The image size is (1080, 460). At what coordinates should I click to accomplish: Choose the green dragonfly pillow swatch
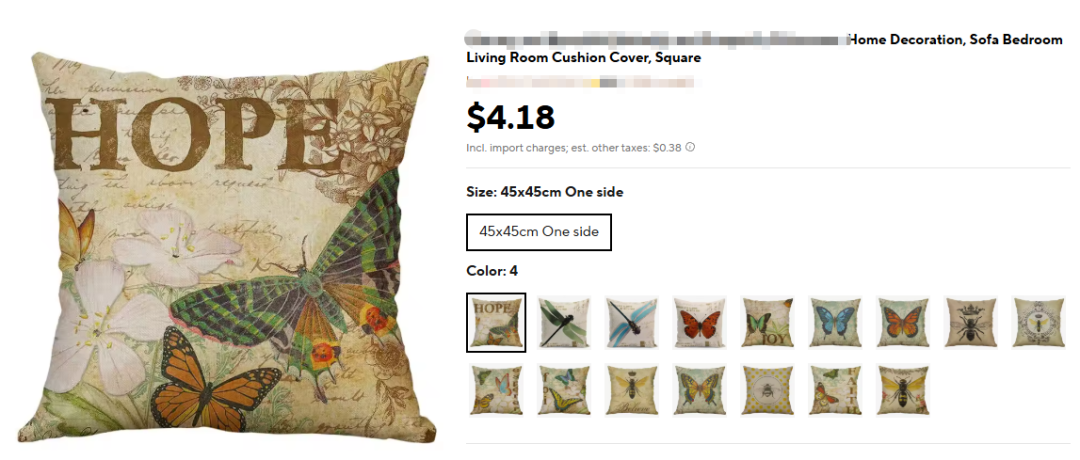click(x=564, y=322)
